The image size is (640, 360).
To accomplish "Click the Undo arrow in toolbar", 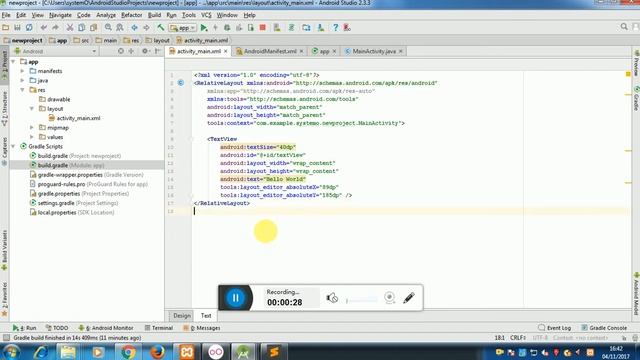I will point(44,27).
